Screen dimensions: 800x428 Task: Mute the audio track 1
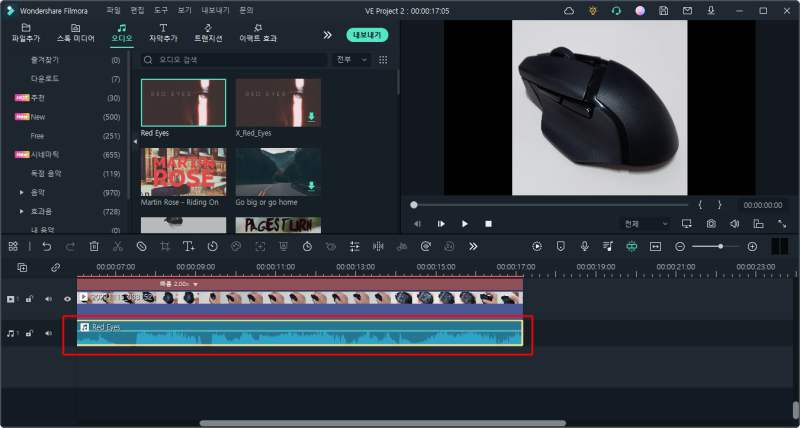coord(48,334)
